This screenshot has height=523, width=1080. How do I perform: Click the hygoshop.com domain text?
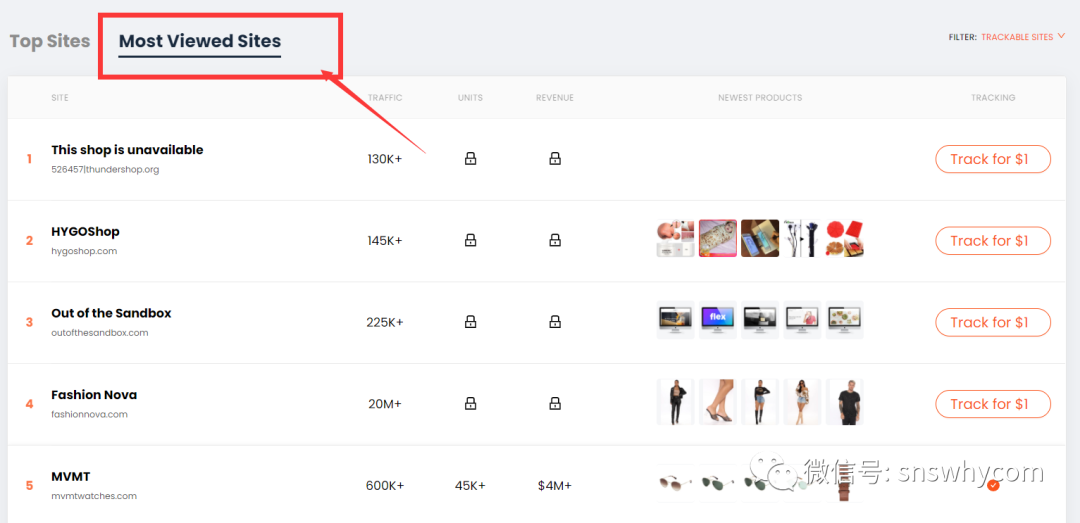84,252
